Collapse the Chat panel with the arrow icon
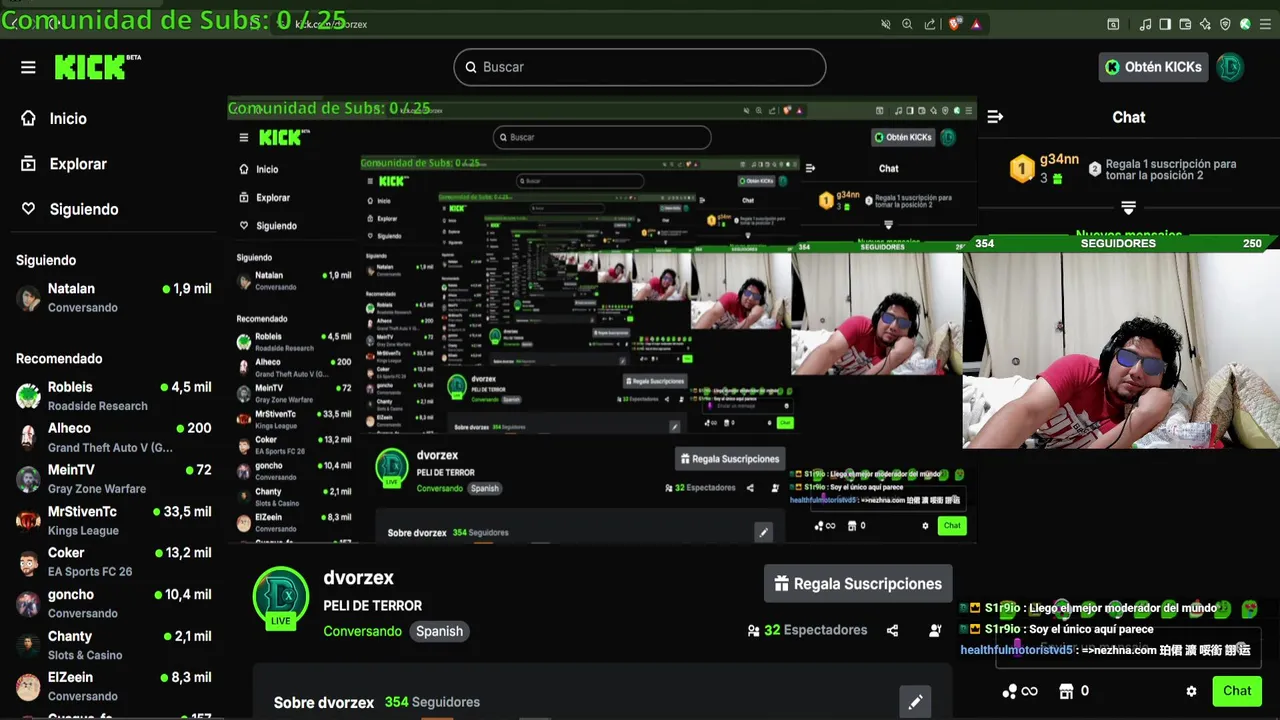The width and height of the screenshot is (1280, 720). pos(995,117)
